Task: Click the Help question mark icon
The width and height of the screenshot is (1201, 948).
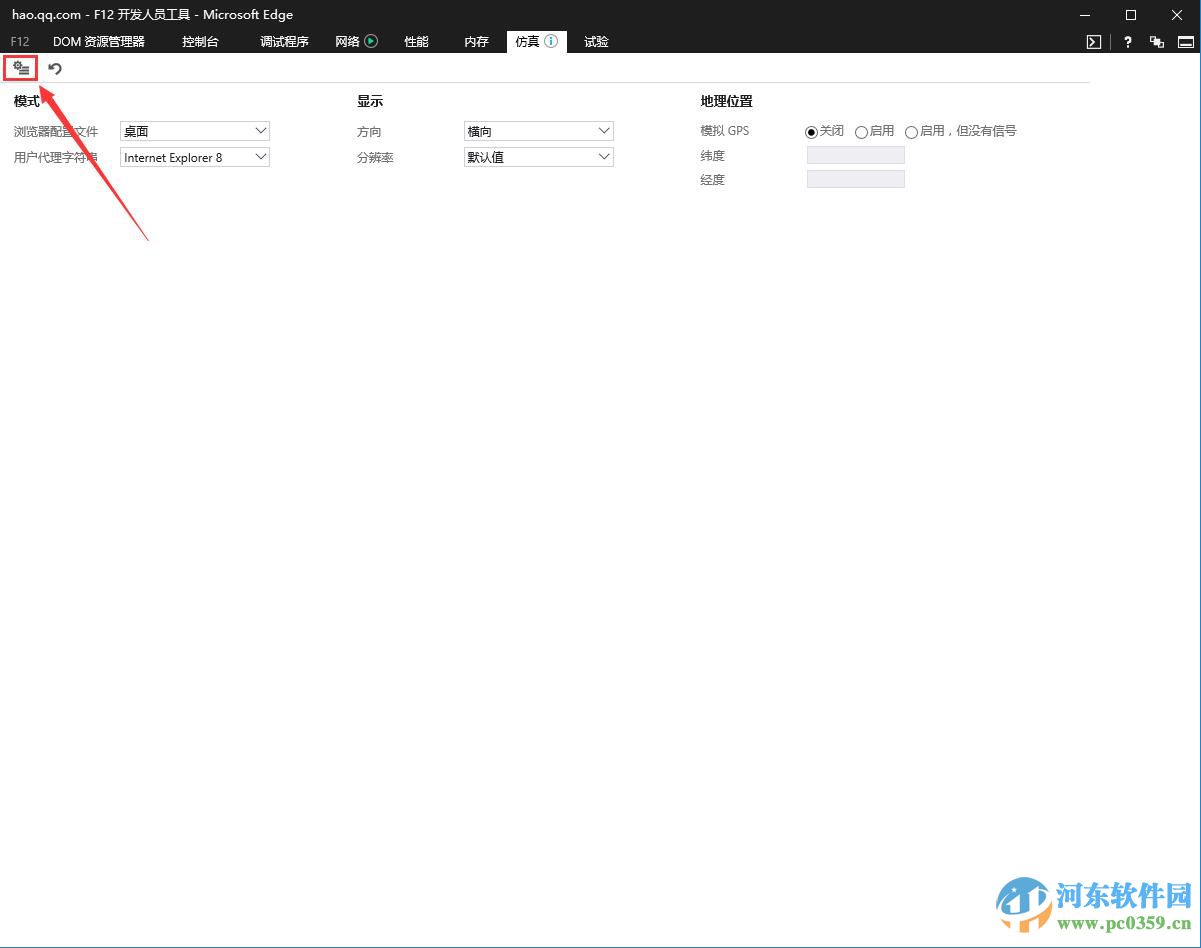Action: pos(1128,42)
